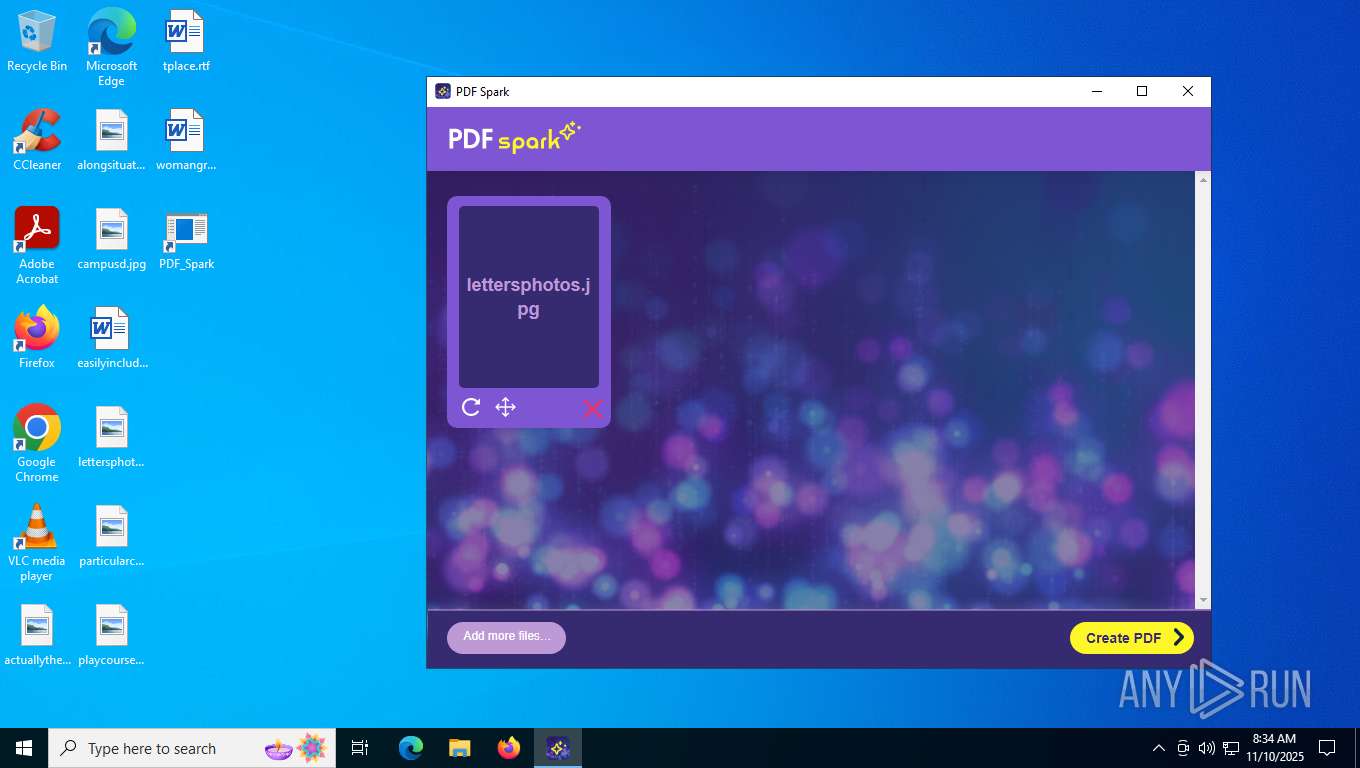The width and height of the screenshot is (1360, 768).
Task: Select the particularc... image file on desktop
Action: pos(111,536)
